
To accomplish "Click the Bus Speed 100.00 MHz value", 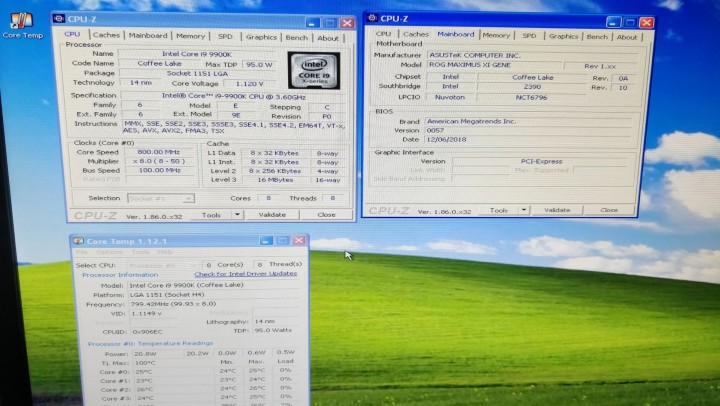I will click(159, 170).
